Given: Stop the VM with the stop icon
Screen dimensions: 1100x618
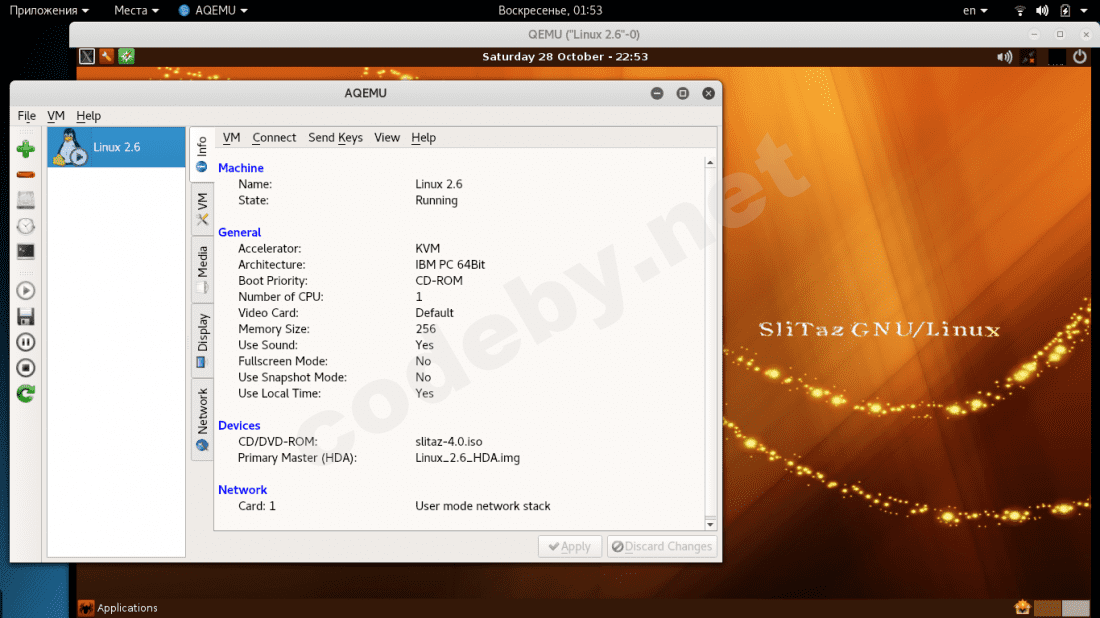Looking at the screenshot, I should (26, 368).
